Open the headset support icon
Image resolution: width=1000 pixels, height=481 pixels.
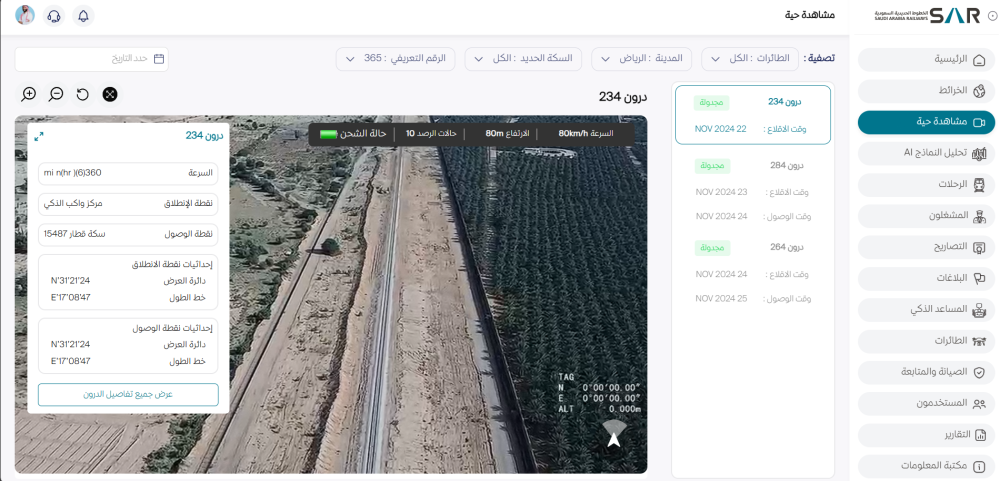tap(54, 16)
